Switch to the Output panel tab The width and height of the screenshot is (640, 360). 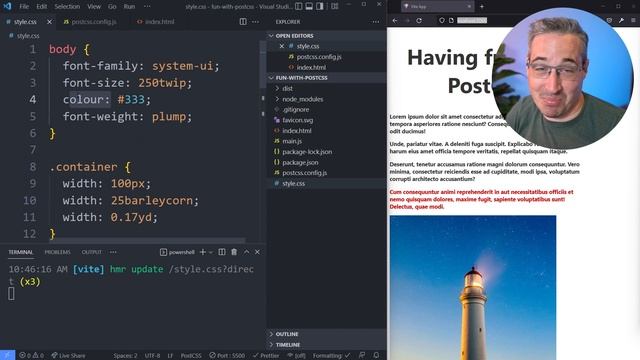point(91,252)
